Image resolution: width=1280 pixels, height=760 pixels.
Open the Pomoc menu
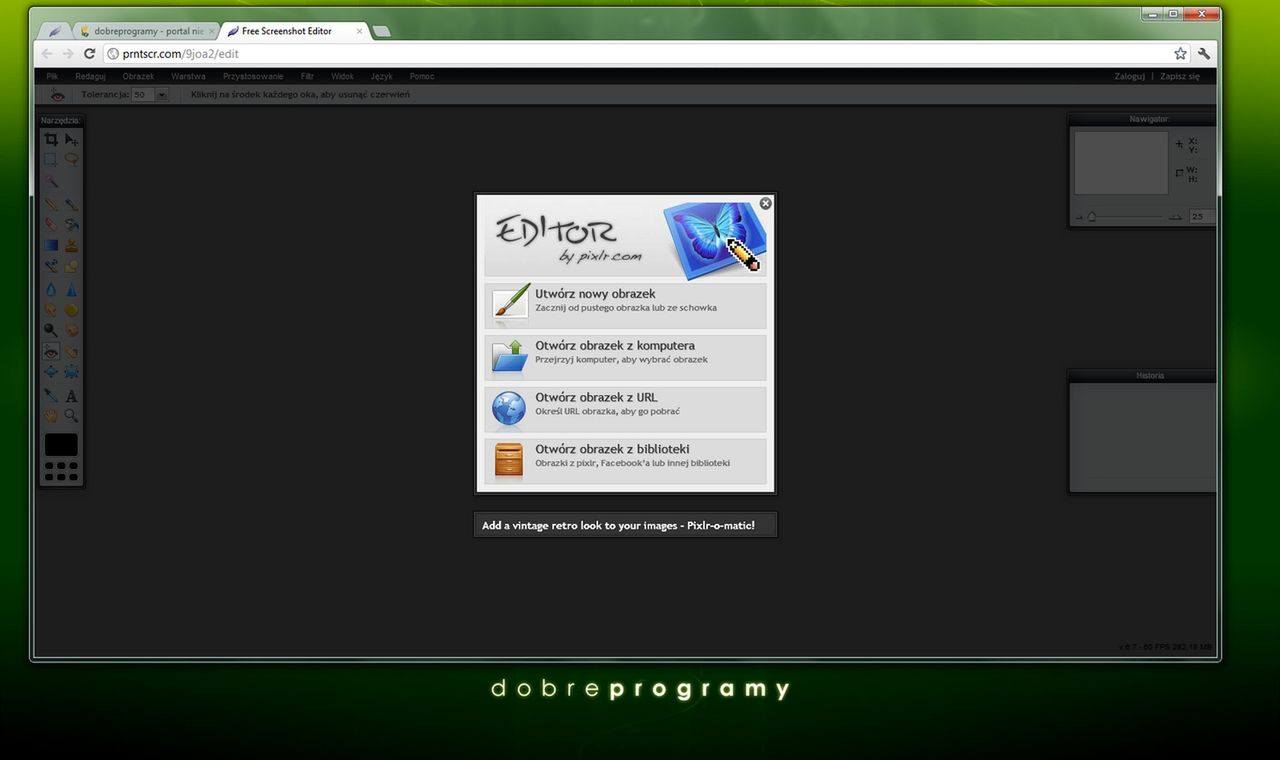click(x=421, y=76)
